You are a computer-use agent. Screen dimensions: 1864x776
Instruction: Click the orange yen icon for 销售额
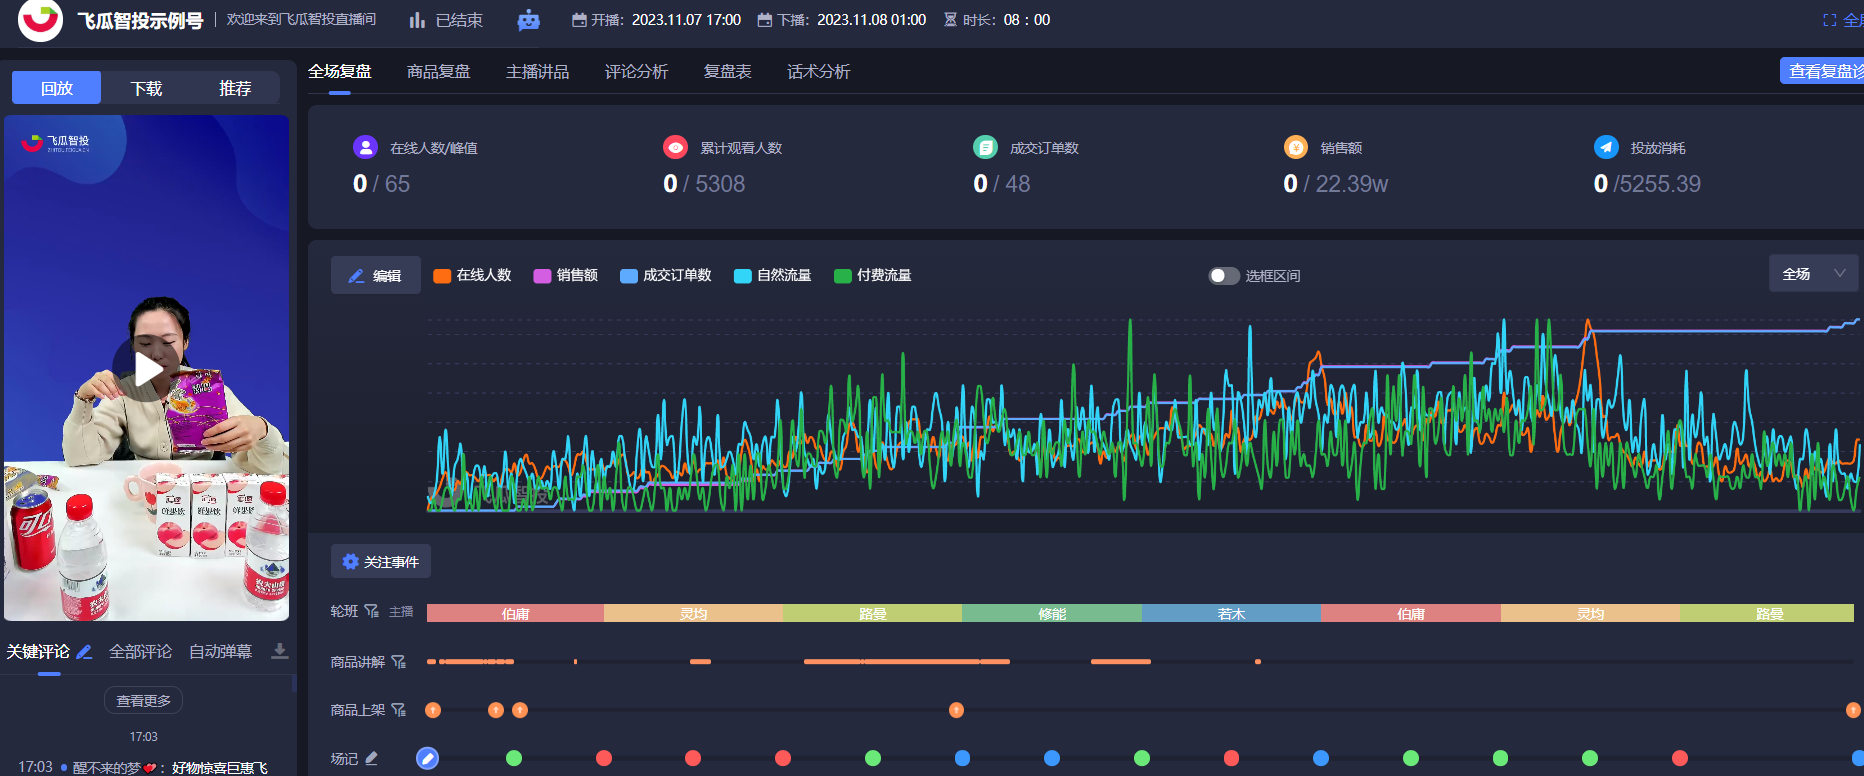[1296, 147]
